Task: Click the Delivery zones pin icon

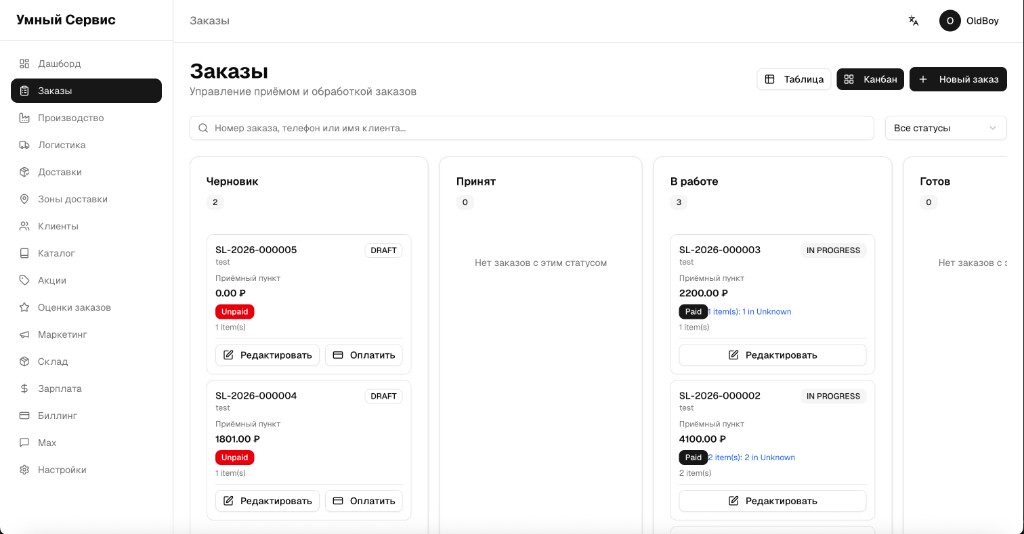Action: [x=25, y=199]
